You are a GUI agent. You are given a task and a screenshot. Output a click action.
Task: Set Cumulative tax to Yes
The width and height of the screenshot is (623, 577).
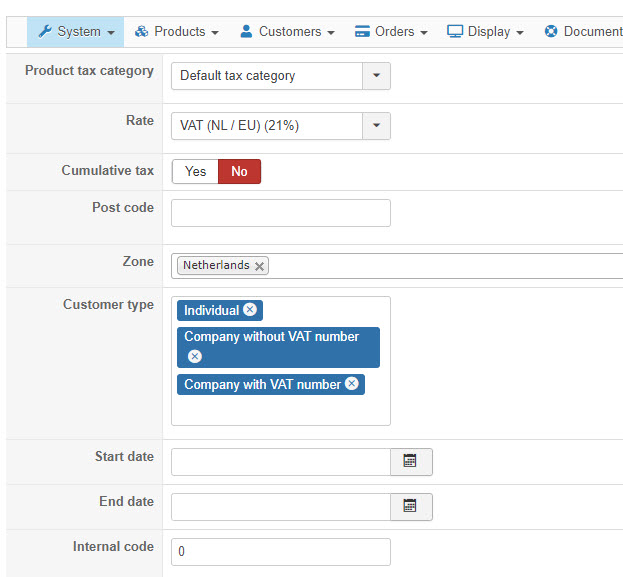coord(195,171)
